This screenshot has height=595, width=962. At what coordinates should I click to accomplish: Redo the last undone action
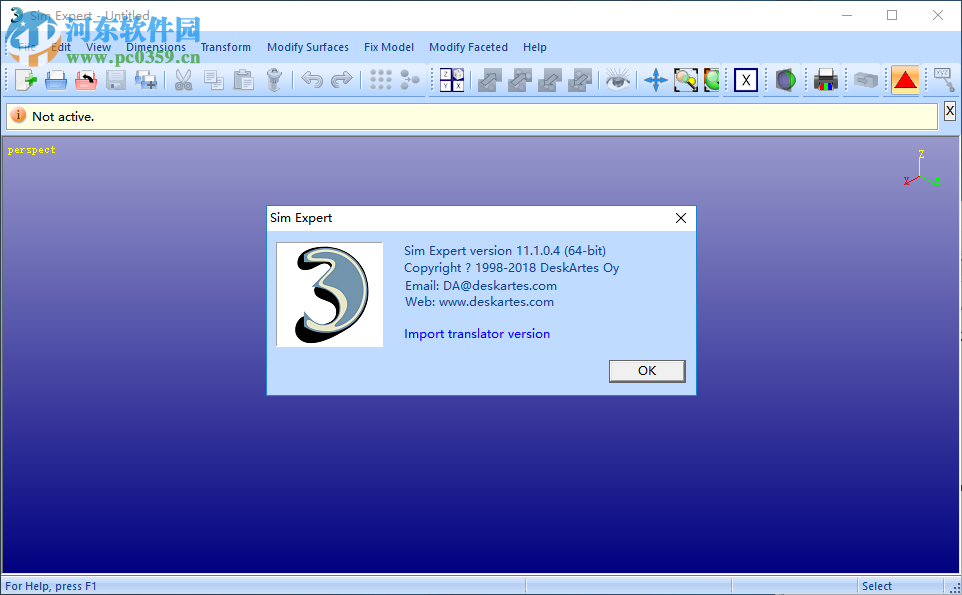[340, 80]
